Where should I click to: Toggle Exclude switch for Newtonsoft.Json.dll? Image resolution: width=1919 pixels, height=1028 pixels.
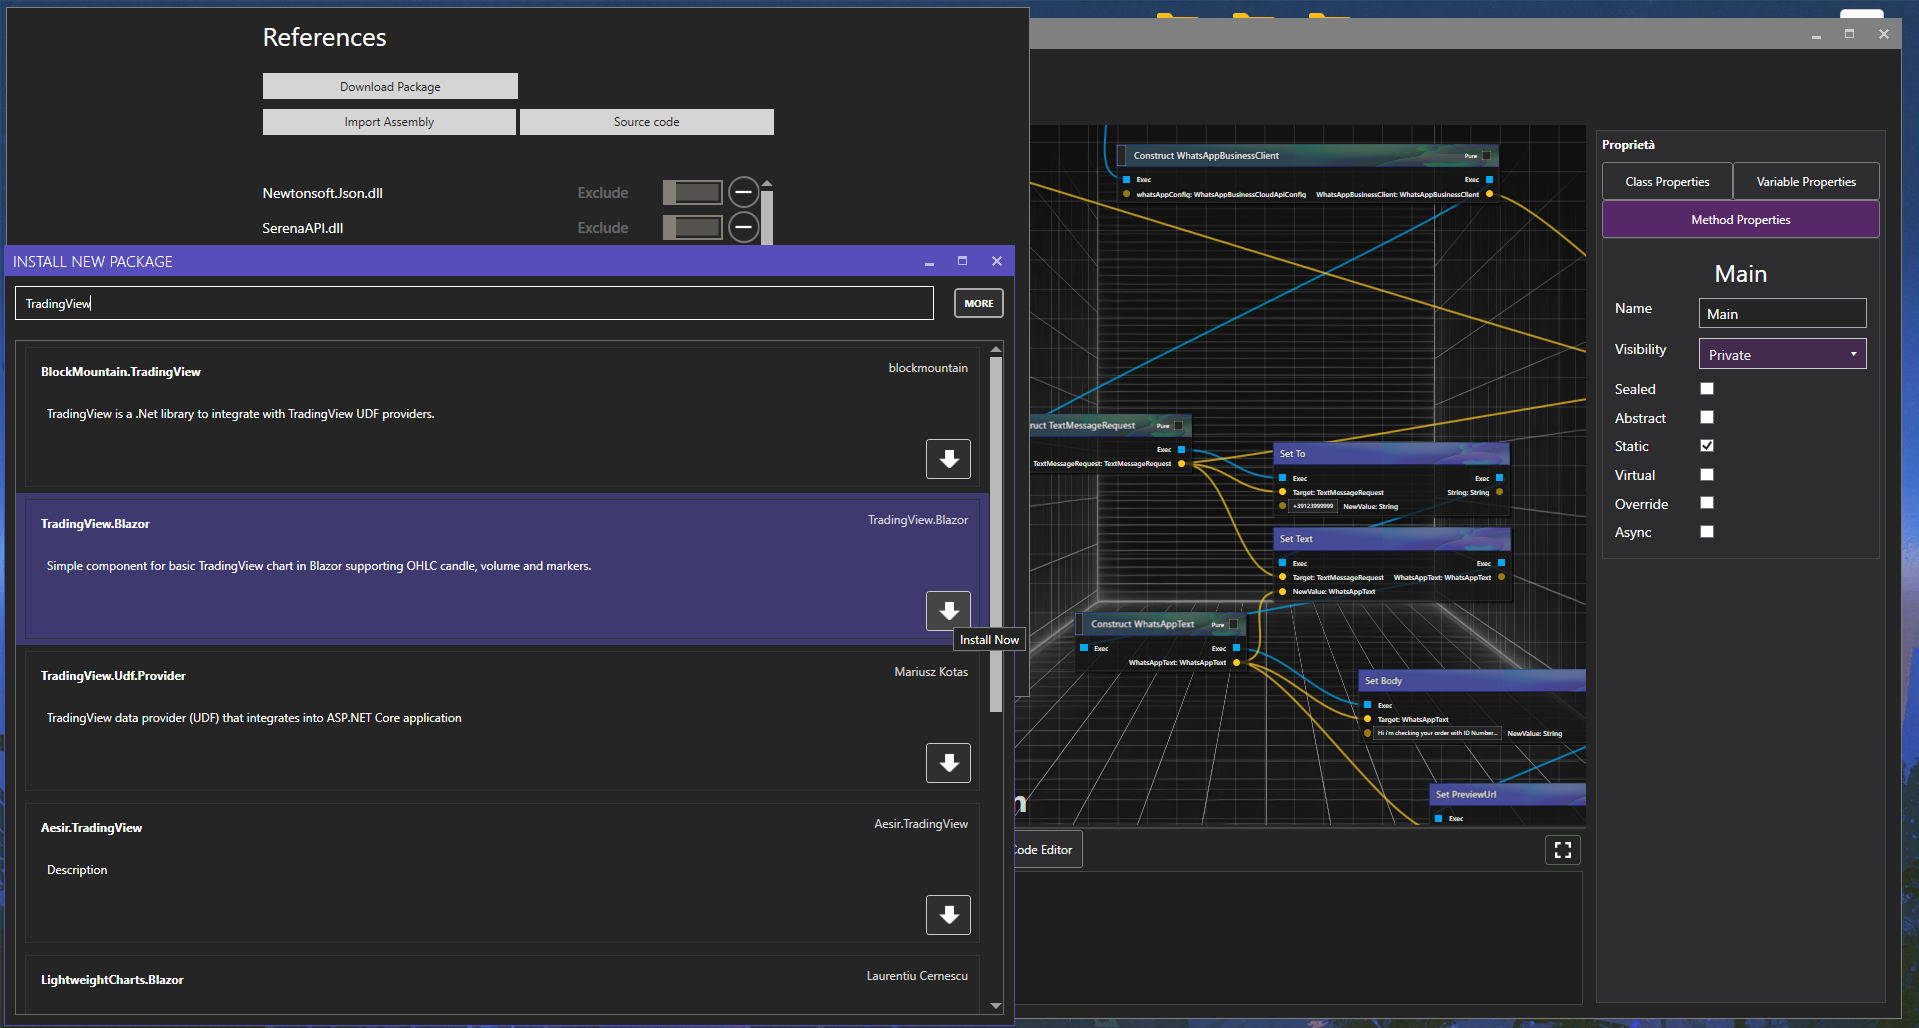tap(692, 192)
